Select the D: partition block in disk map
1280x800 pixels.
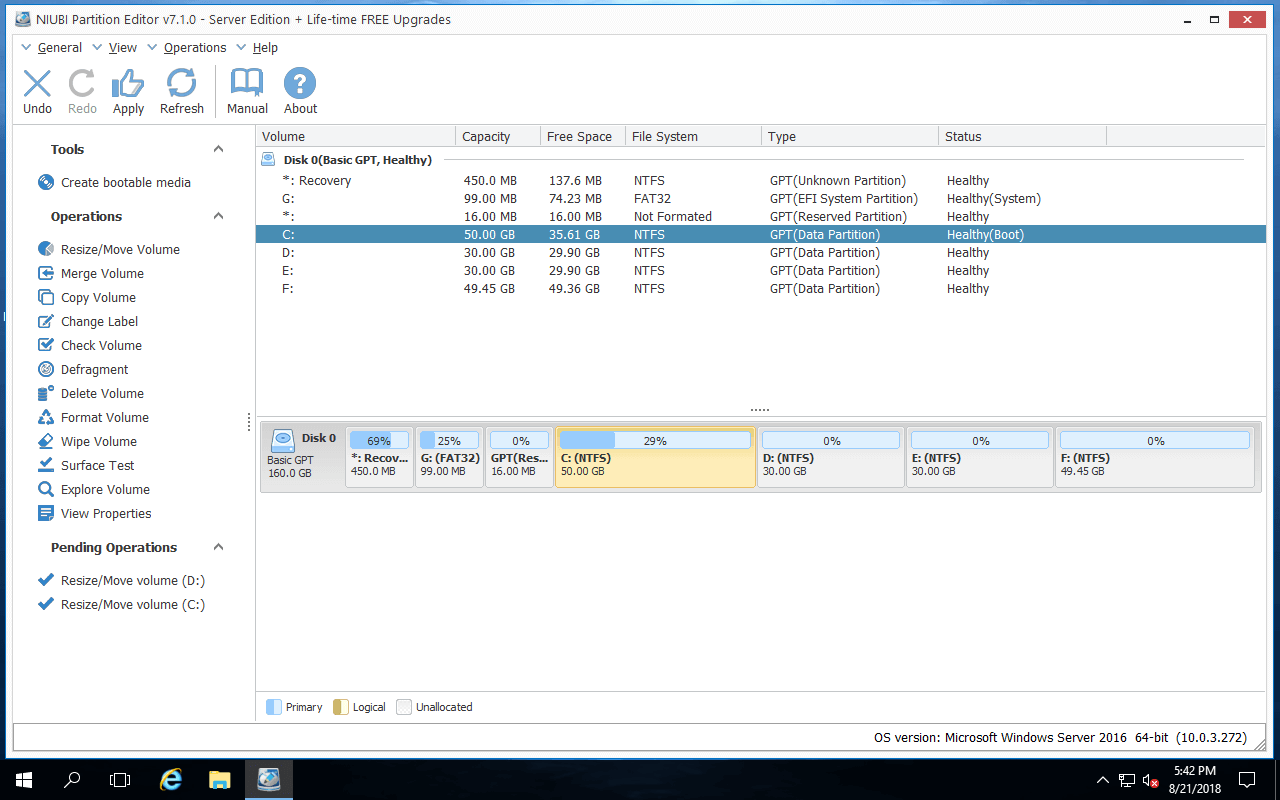[830, 458]
